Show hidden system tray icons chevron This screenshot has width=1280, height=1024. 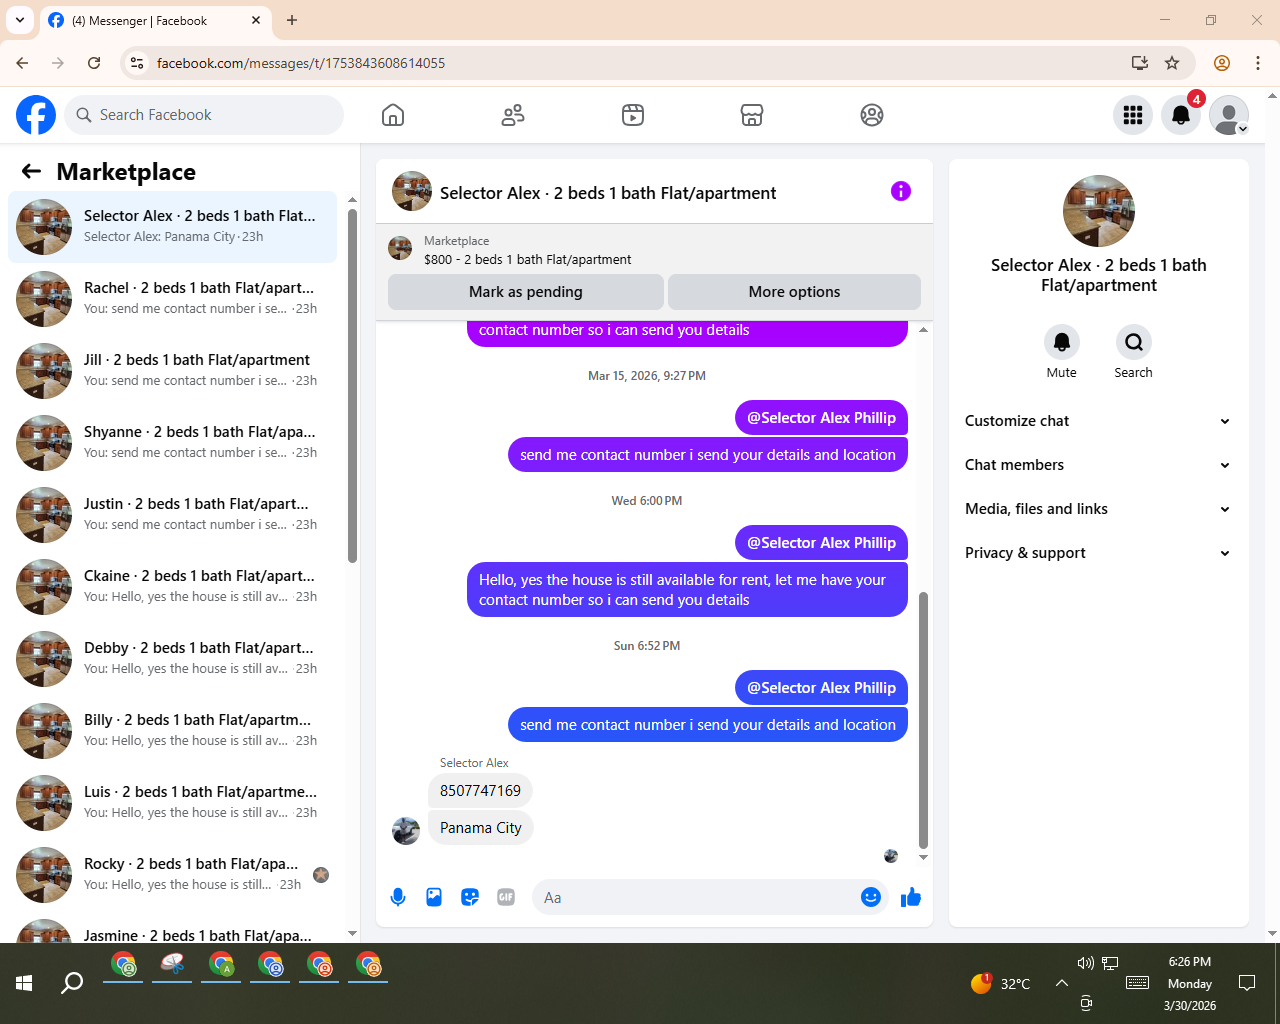point(1061,983)
